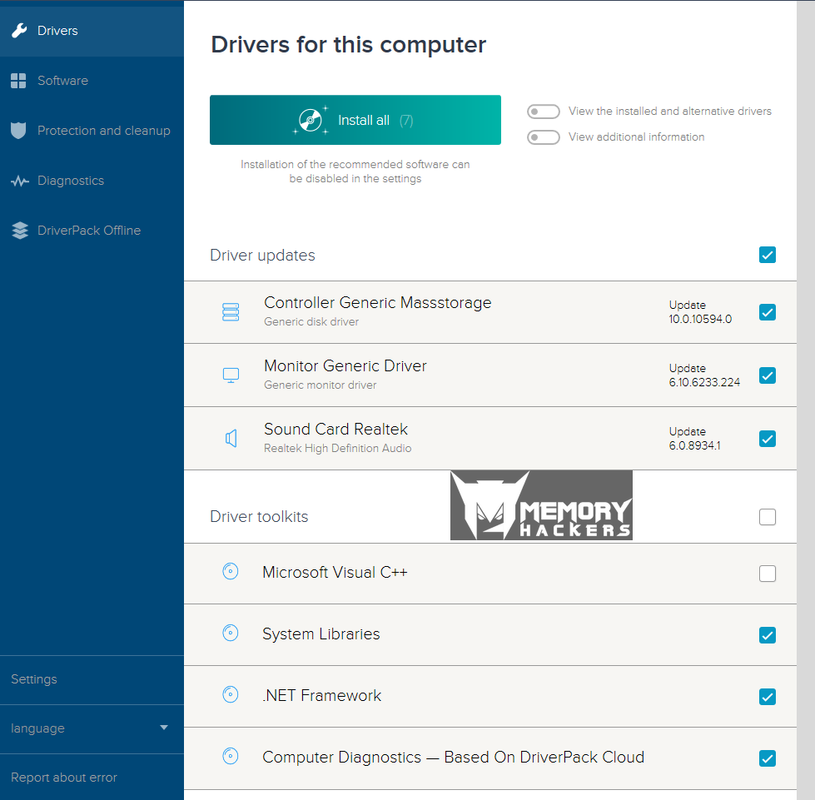Screen dimensions: 815x800
Task: Click the Driver updates heading
Action: (x=262, y=255)
